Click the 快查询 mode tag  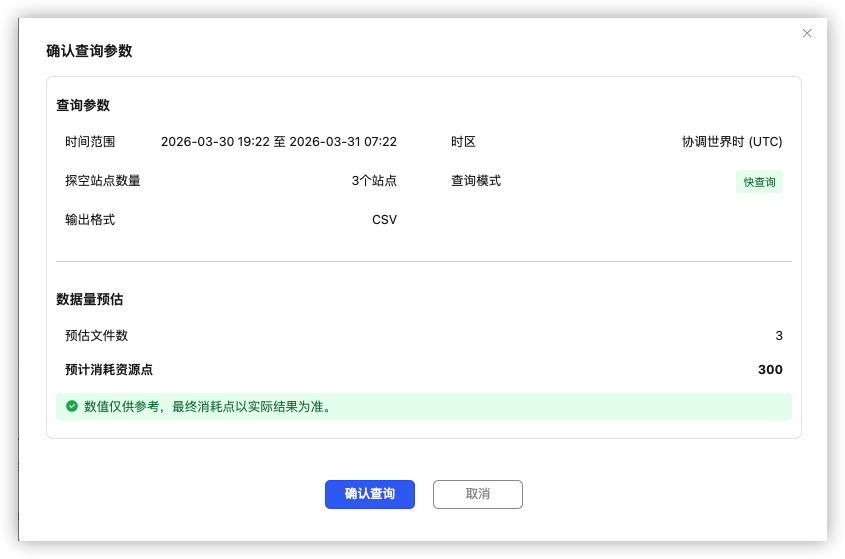(759, 182)
